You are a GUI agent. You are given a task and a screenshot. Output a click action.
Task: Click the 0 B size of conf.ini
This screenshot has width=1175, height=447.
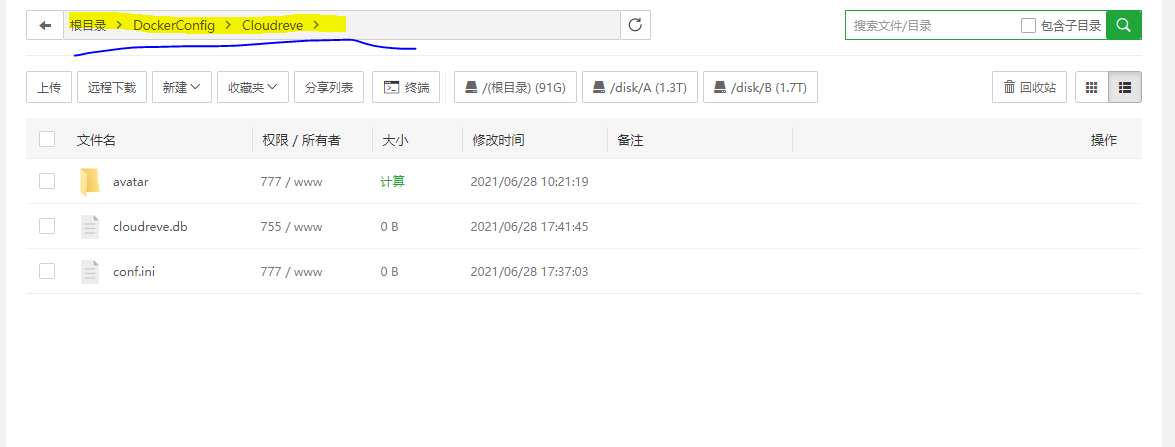389,271
